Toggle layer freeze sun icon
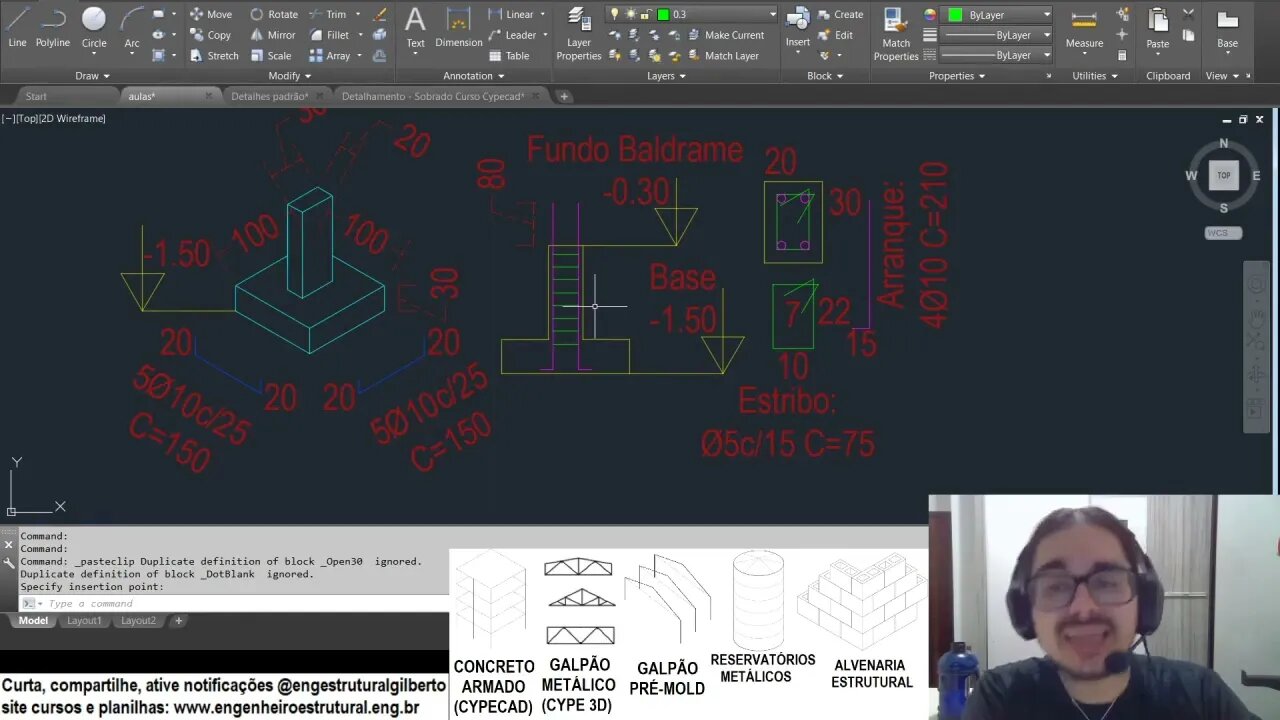This screenshot has height=720, width=1280. tap(630, 14)
